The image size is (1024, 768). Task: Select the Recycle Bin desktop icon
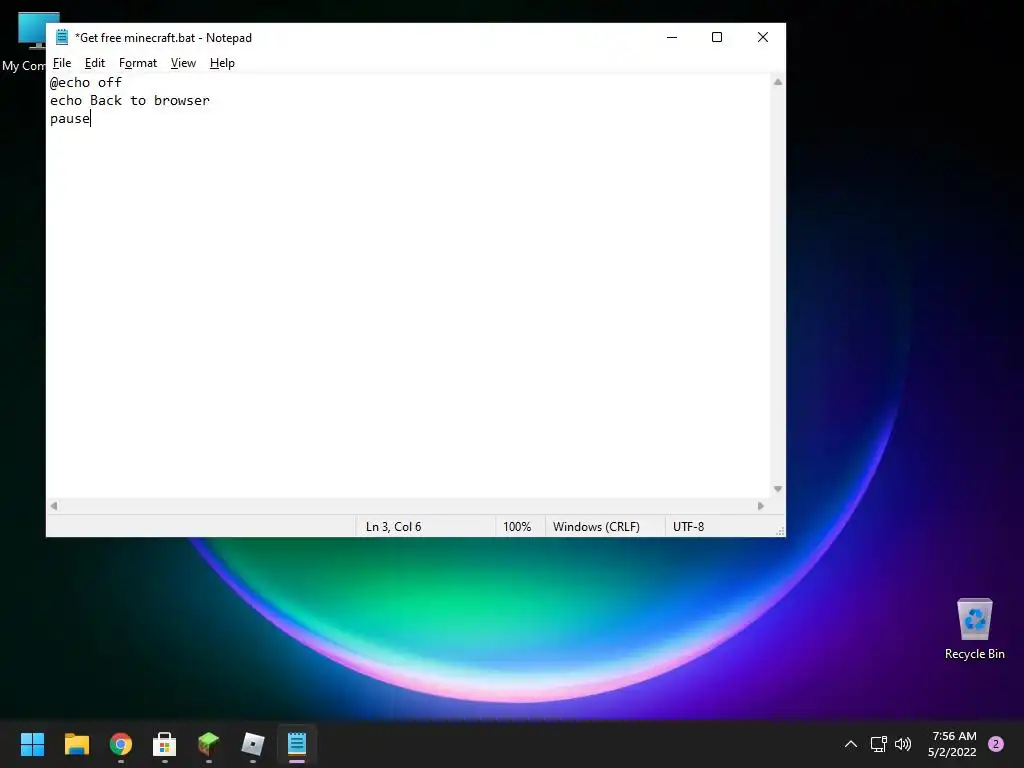tap(974, 628)
